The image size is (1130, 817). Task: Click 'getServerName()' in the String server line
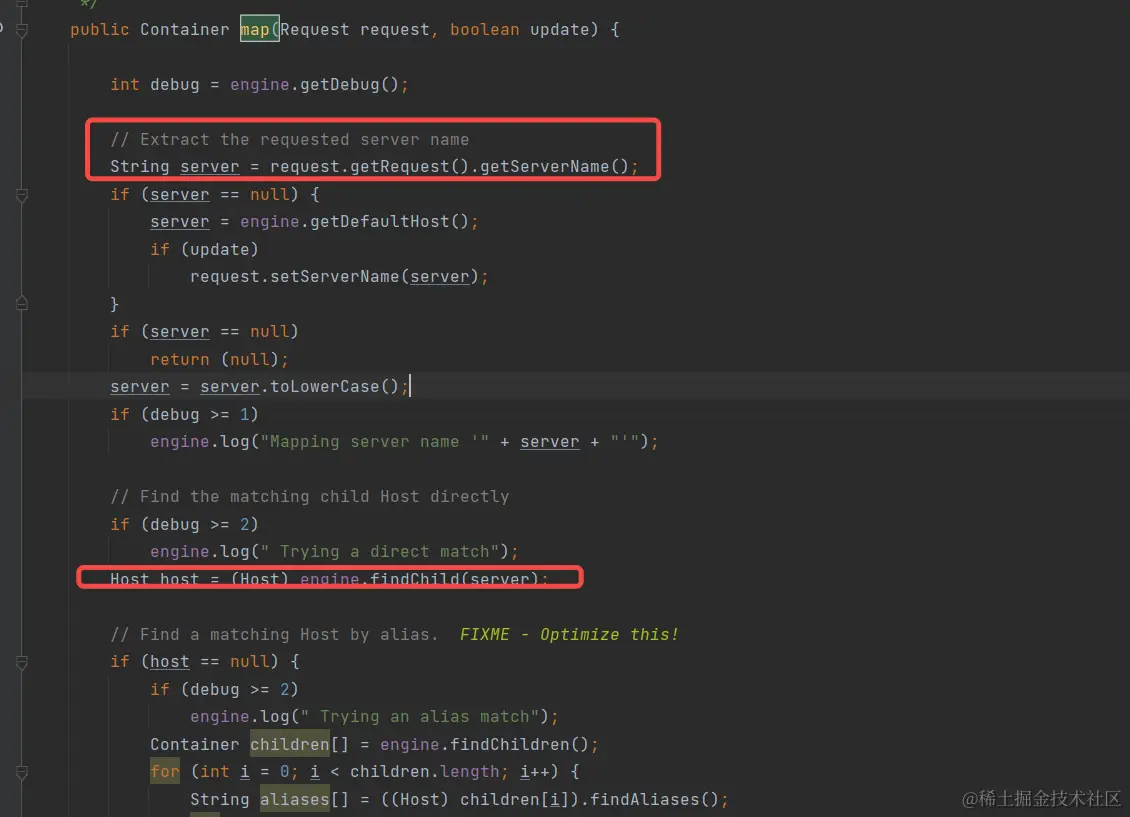pos(554,167)
